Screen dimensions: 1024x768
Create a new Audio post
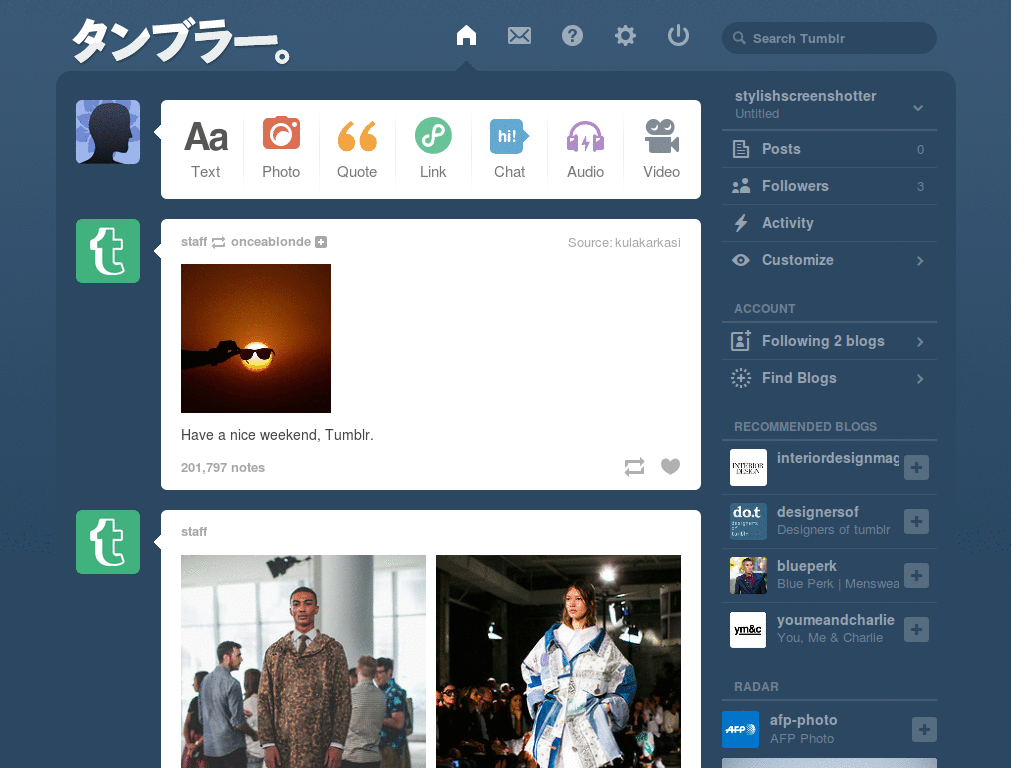pyautogui.click(x=585, y=149)
